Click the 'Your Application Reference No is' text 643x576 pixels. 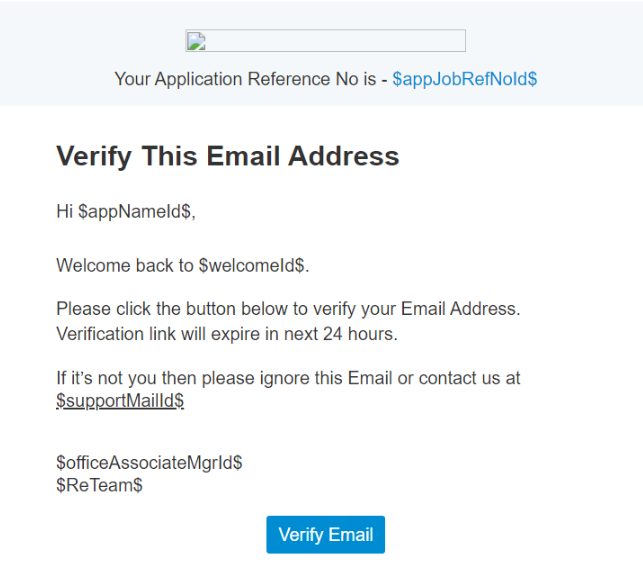pyautogui.click(x=245, y=79)
